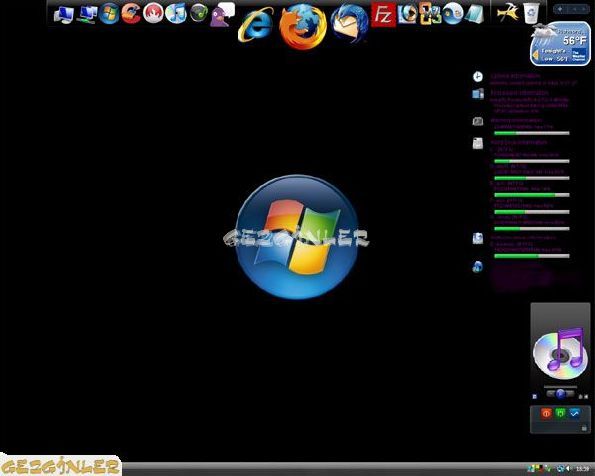
Task: Launch FileZilla from the dock
Action: [x=383, y=15]
